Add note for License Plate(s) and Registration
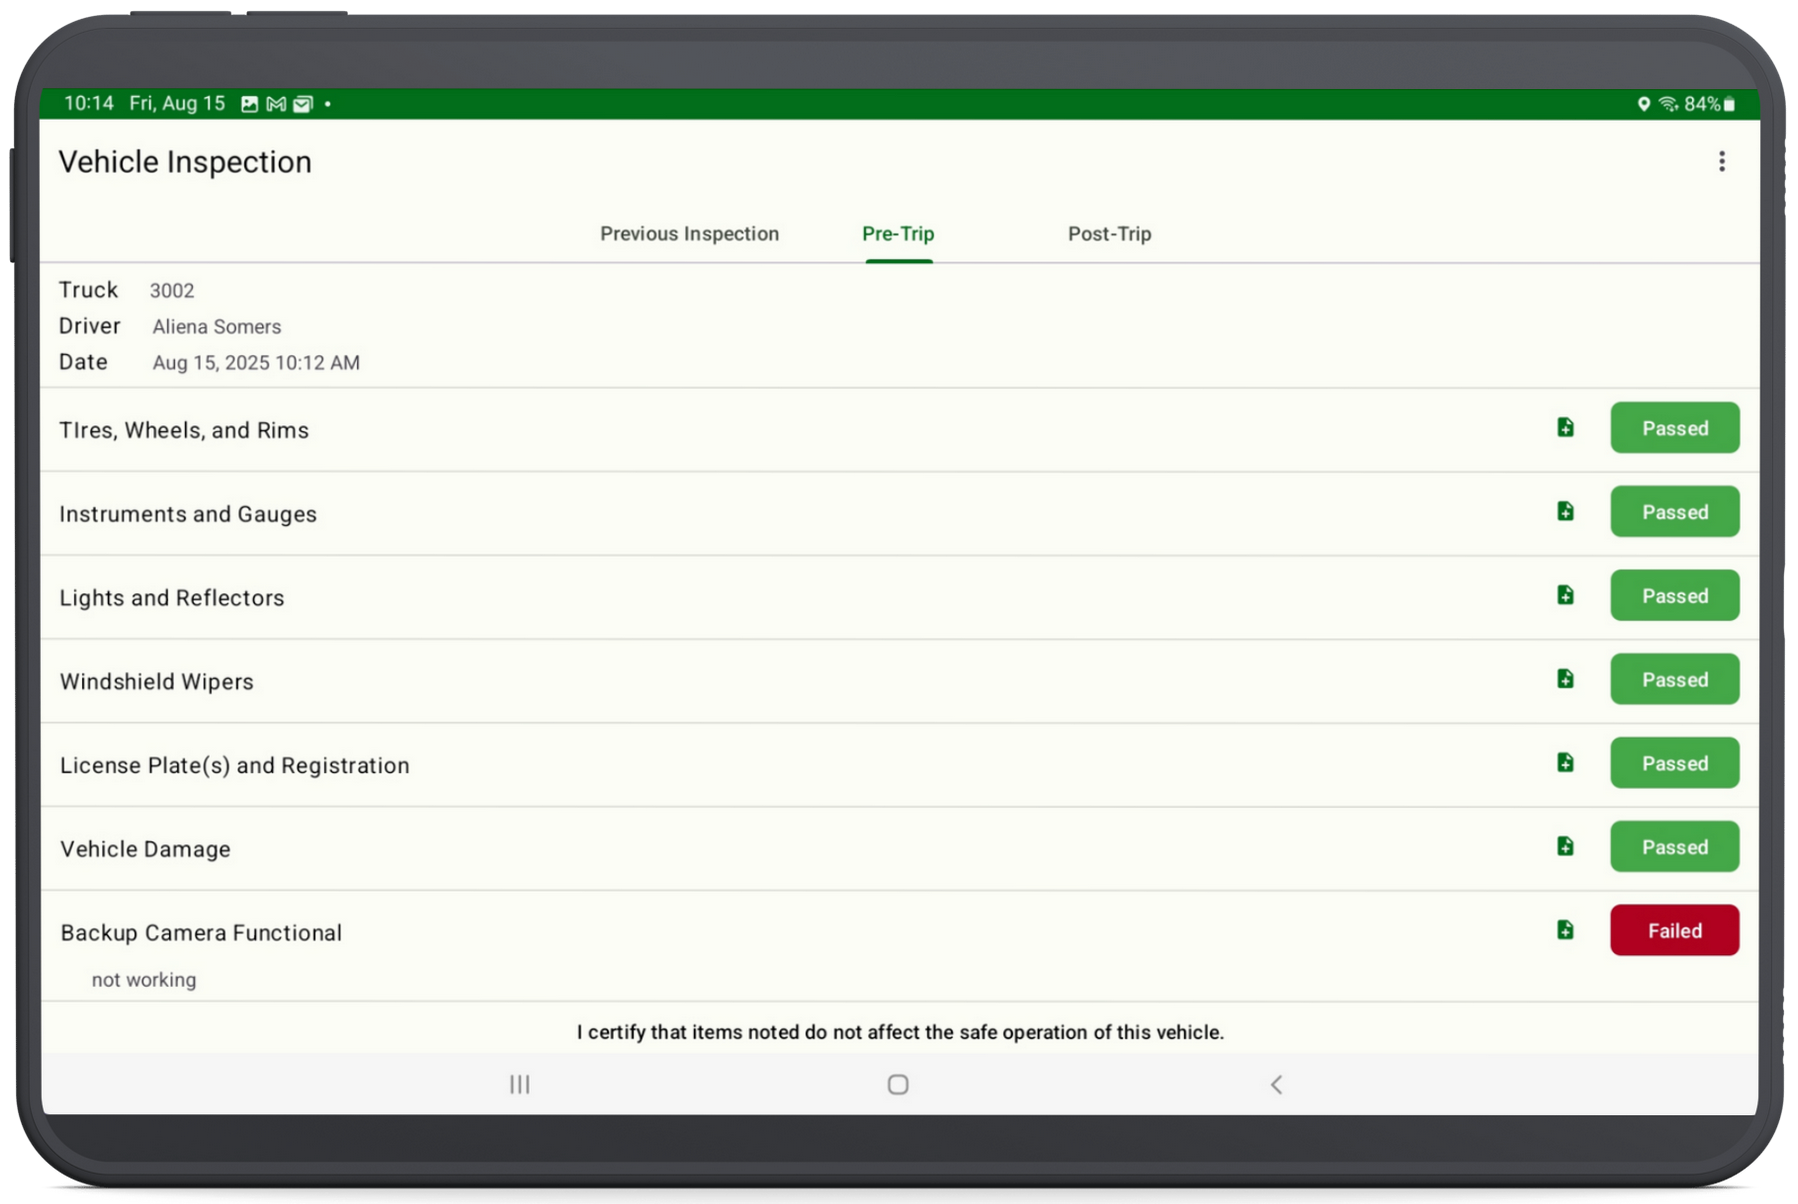Image resolution: width=1798 pixels, height=1204 pixels. coord(1565,763)
